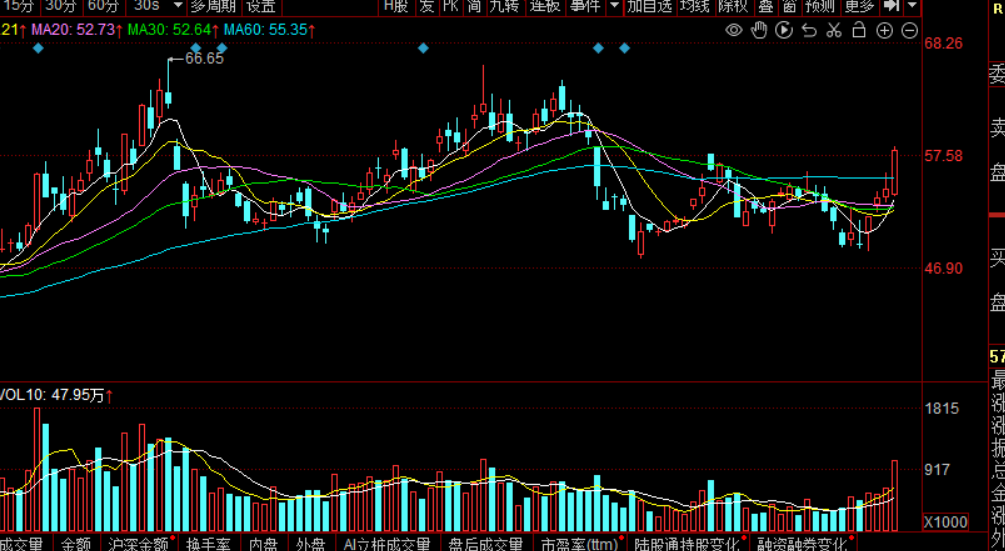Screen dimensions: 1005x551
Task: Click the circular replay play icon
Action: click(x=784, y=30)
